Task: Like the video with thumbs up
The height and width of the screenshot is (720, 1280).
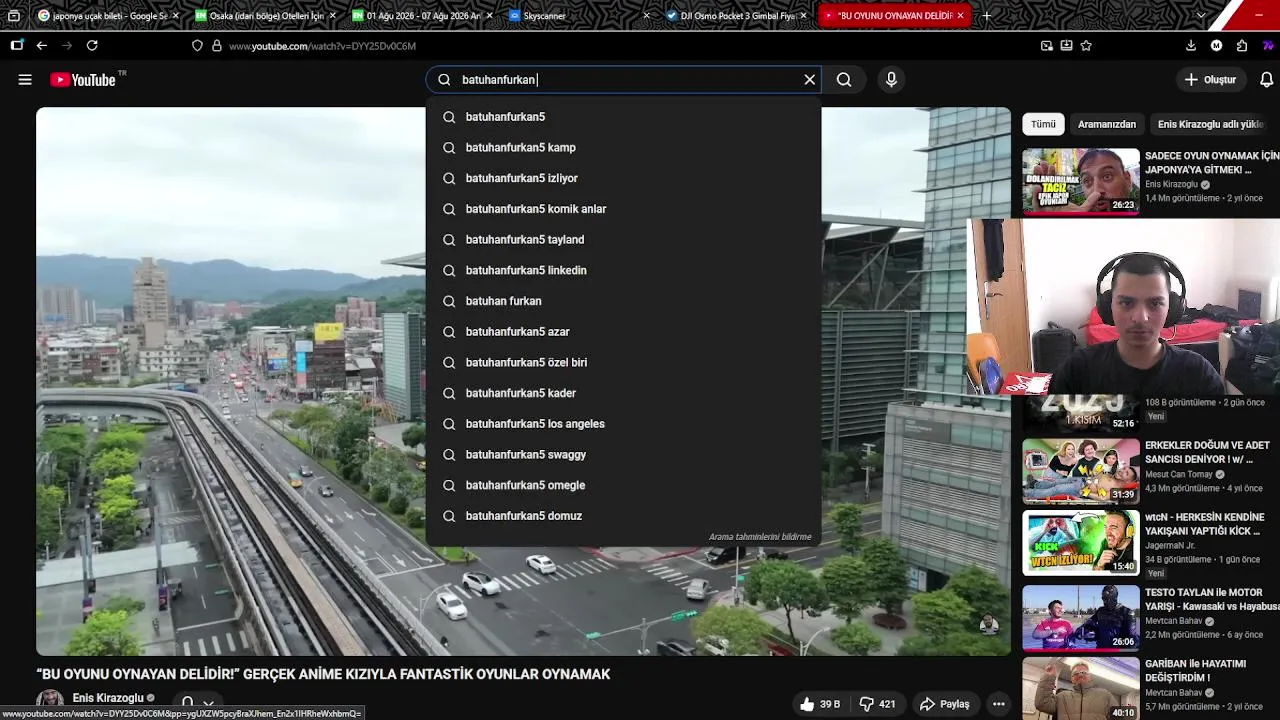Action: click(x=820, y=704)
